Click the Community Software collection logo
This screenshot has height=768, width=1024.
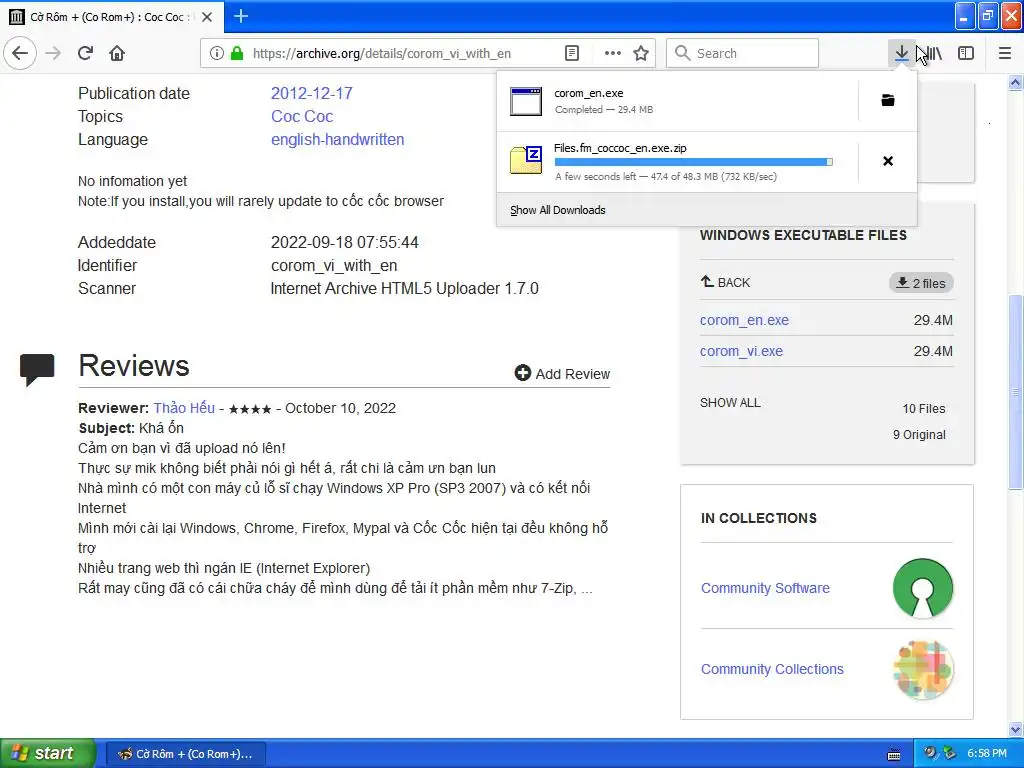coord(922,588)
